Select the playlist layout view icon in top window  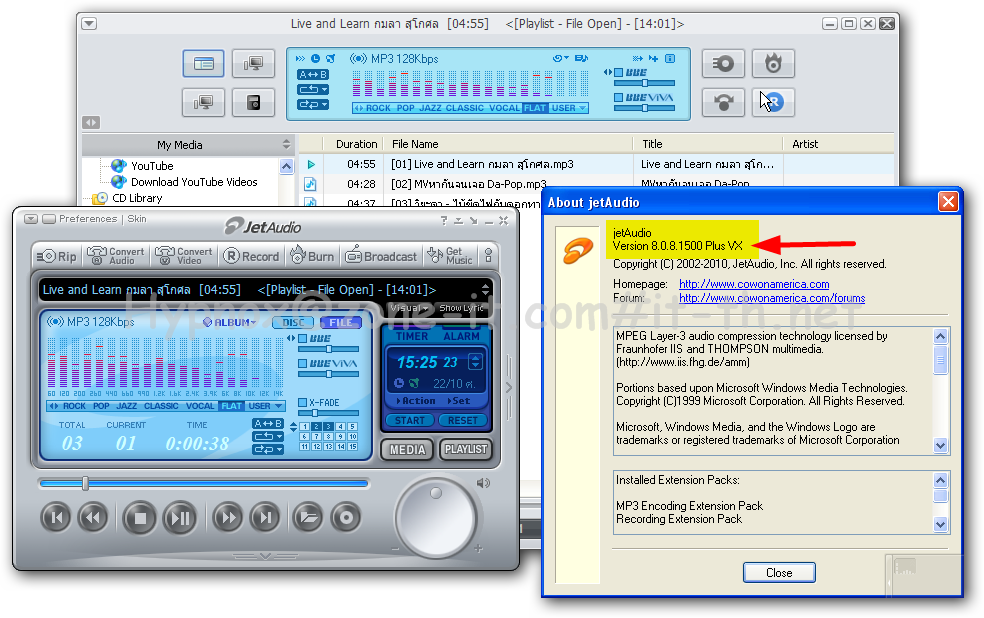coord(203,63)
